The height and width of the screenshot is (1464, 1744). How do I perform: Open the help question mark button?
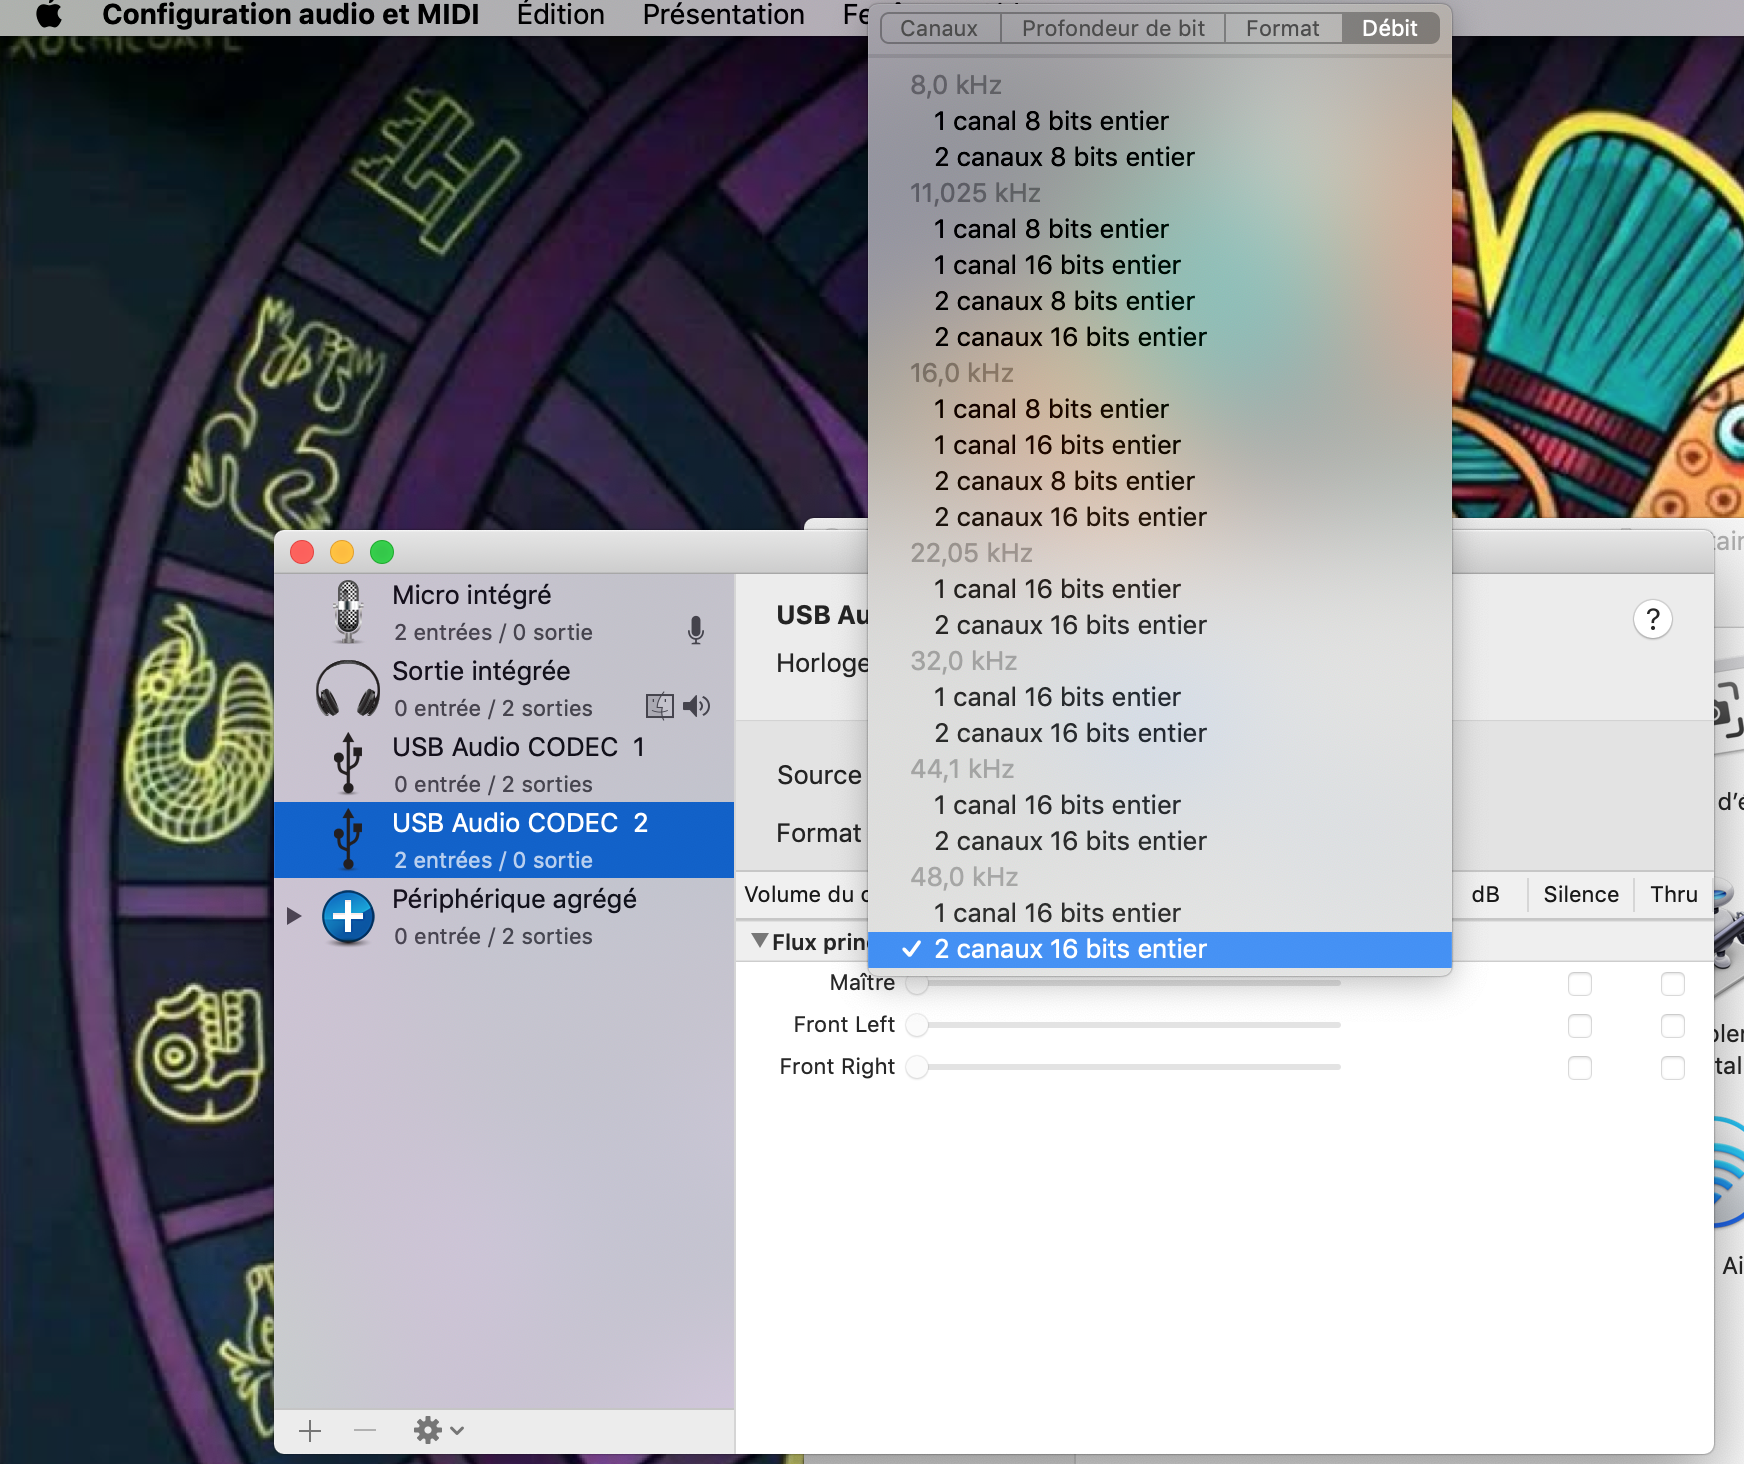[1653, 620]
